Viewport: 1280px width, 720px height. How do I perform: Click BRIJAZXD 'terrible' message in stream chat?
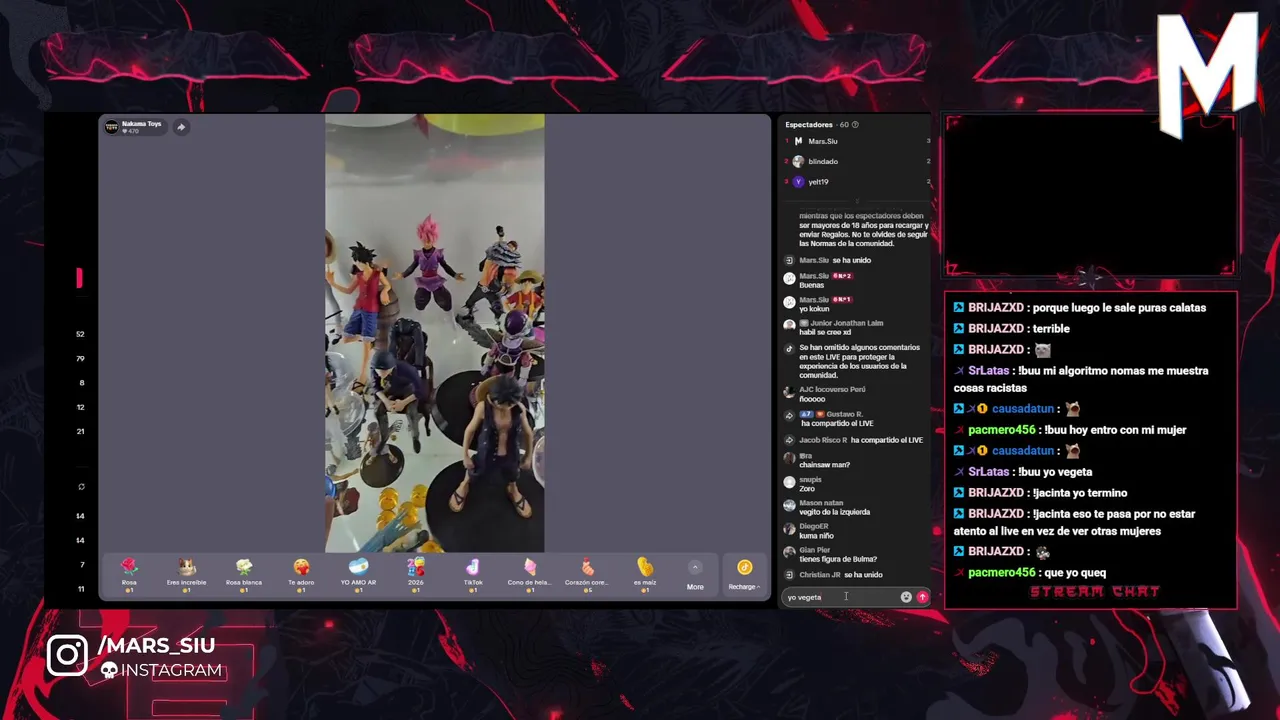(1011, 328)
